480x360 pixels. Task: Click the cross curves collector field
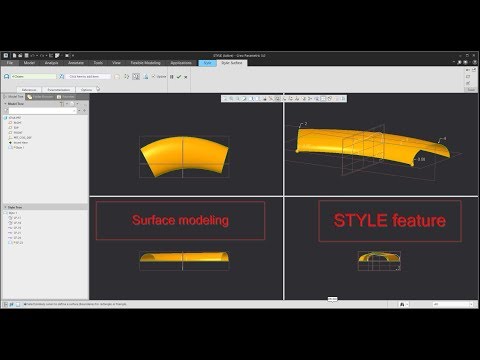click(x=88, y=76)
